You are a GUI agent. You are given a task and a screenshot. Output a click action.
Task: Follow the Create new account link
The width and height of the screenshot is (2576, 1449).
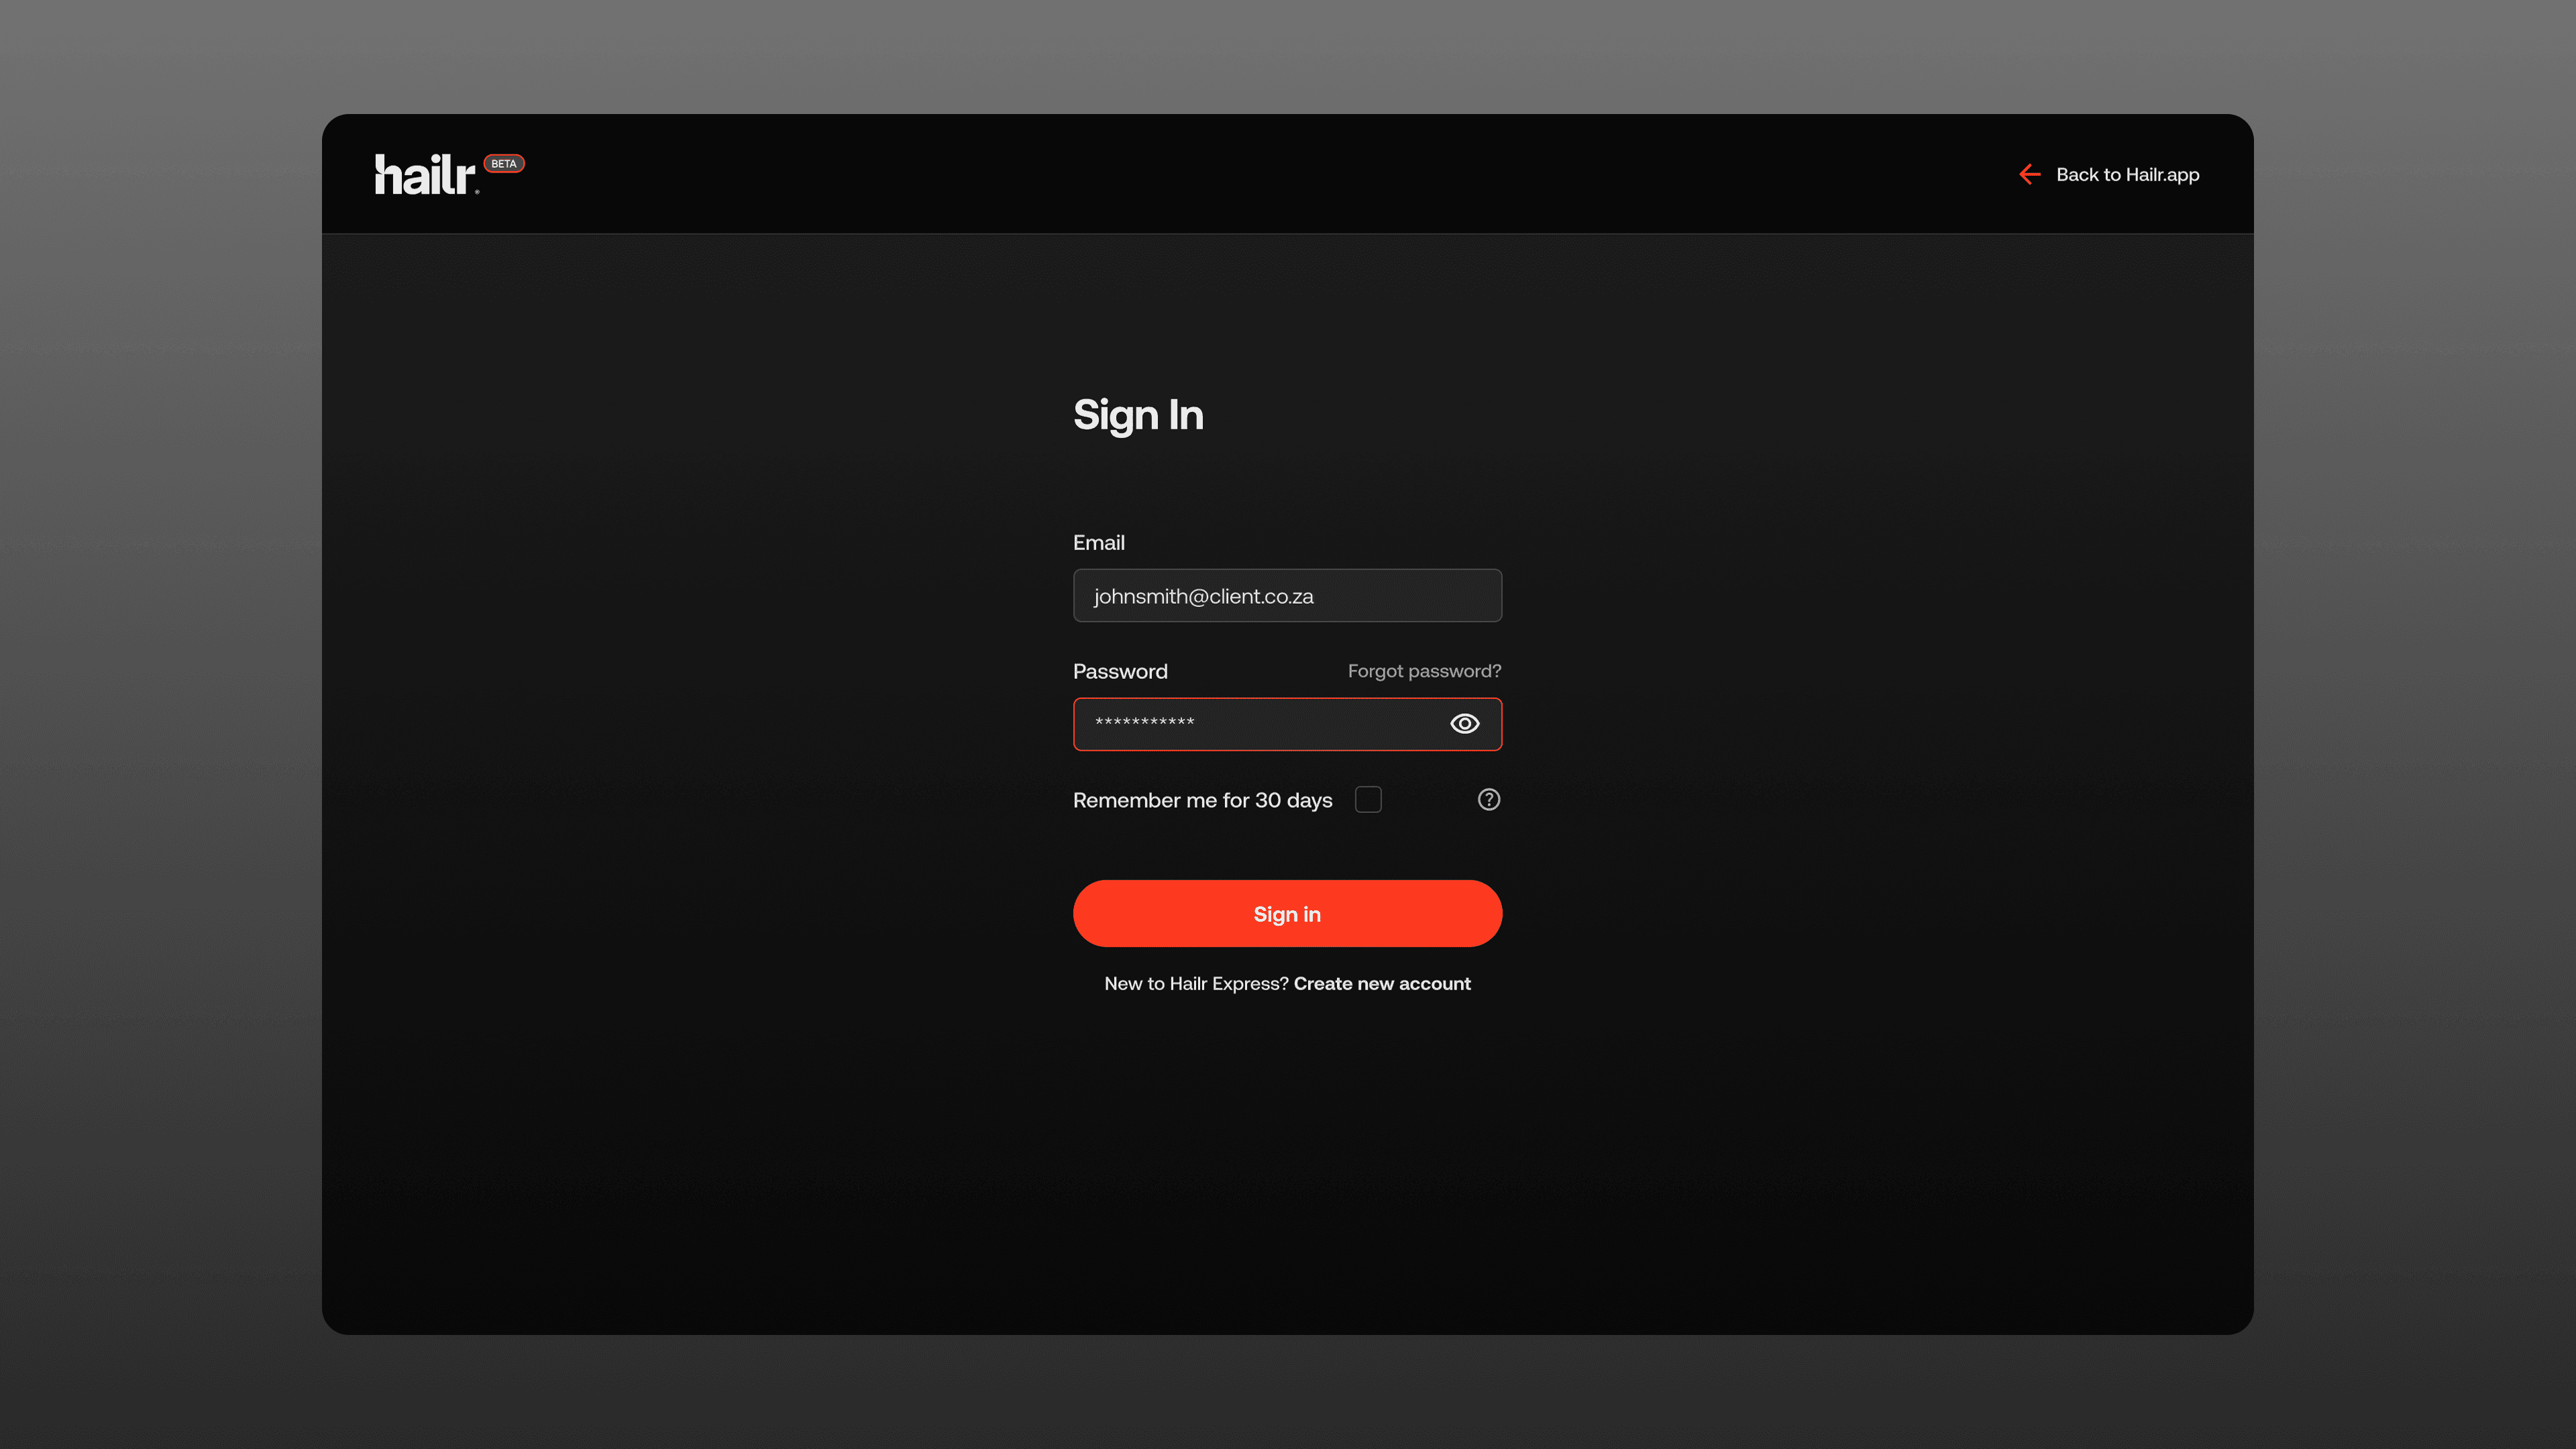(1382, 984)
